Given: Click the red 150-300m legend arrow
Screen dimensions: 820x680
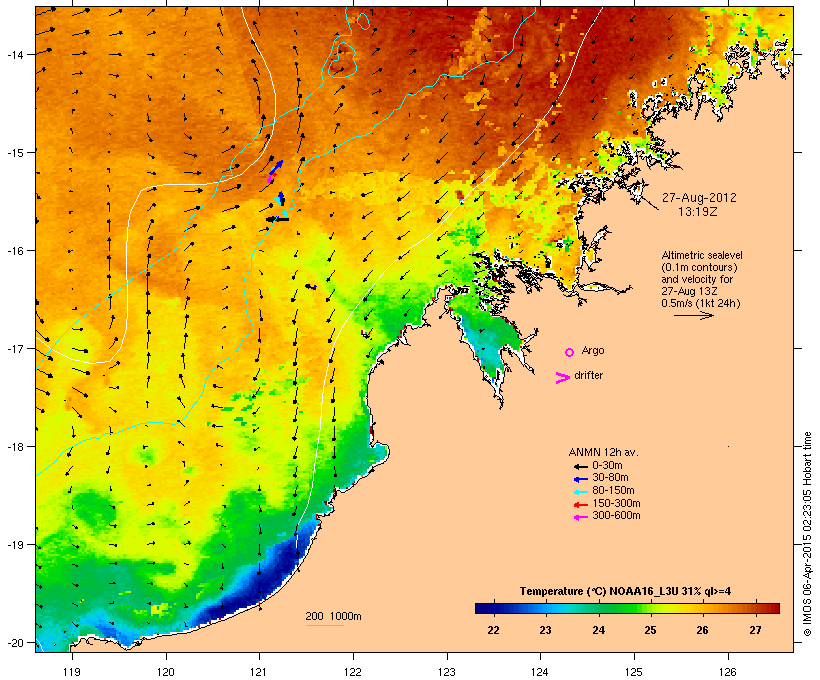Looking at the screenshot, I should (x=580, y=504).
